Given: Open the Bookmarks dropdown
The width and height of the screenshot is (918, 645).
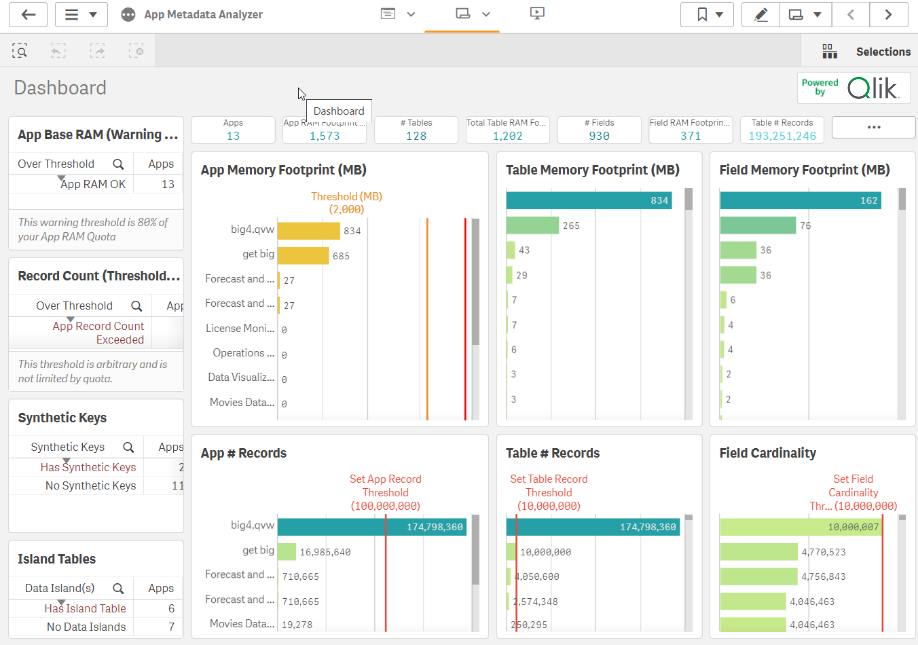Looking at the screenshot, I should [706, 14].
